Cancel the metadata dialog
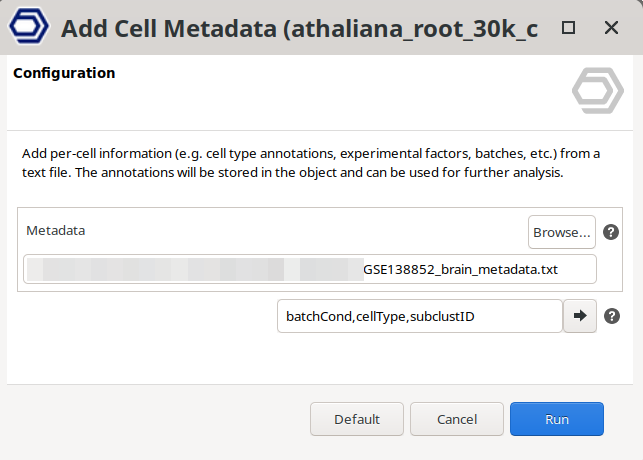This screenshot has width=643, height=460. point(456,419)
